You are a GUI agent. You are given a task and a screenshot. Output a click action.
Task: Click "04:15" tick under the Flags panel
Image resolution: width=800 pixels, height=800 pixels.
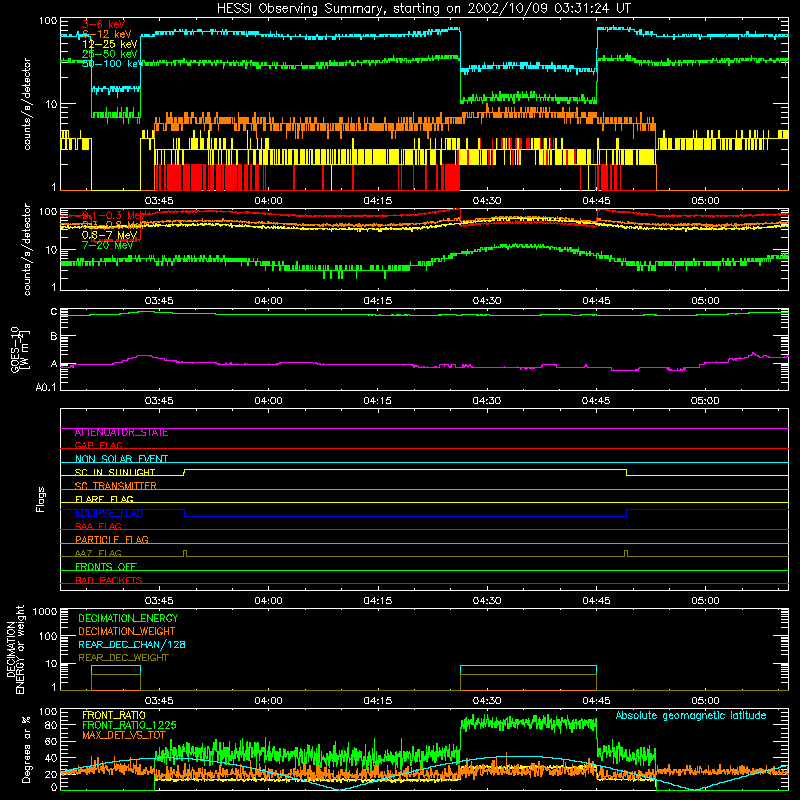(378, 601)
